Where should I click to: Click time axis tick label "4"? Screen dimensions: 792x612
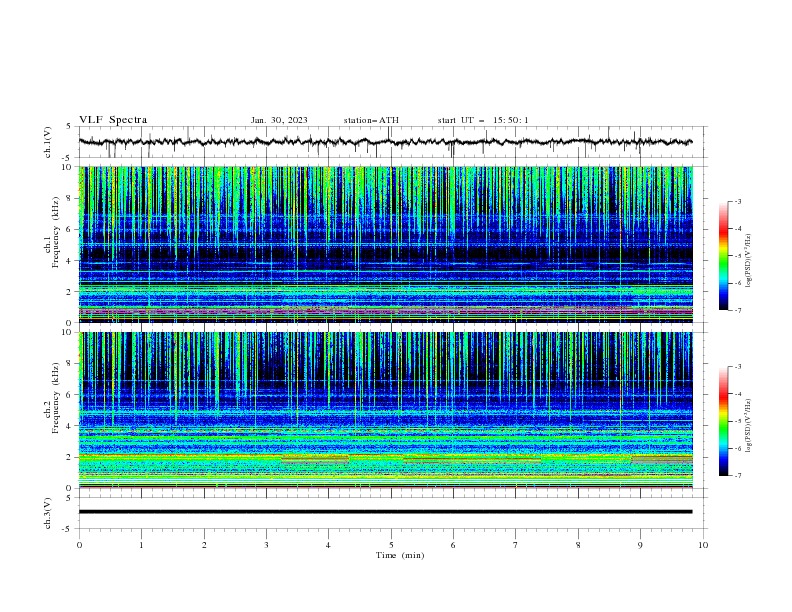pos(328,545)
